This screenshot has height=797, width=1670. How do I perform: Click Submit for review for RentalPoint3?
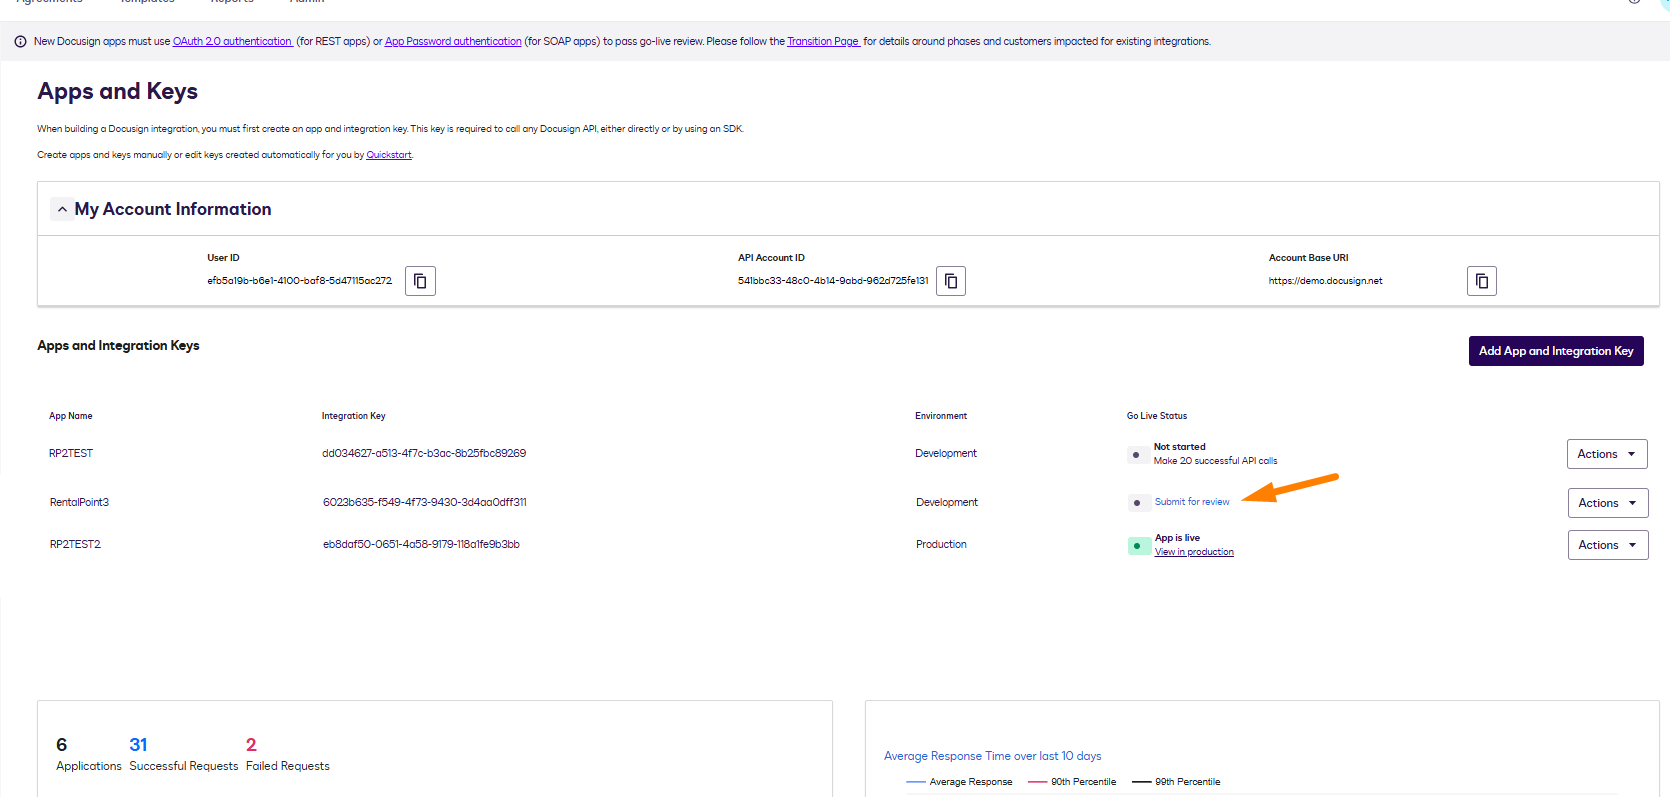click(1192, 502)
